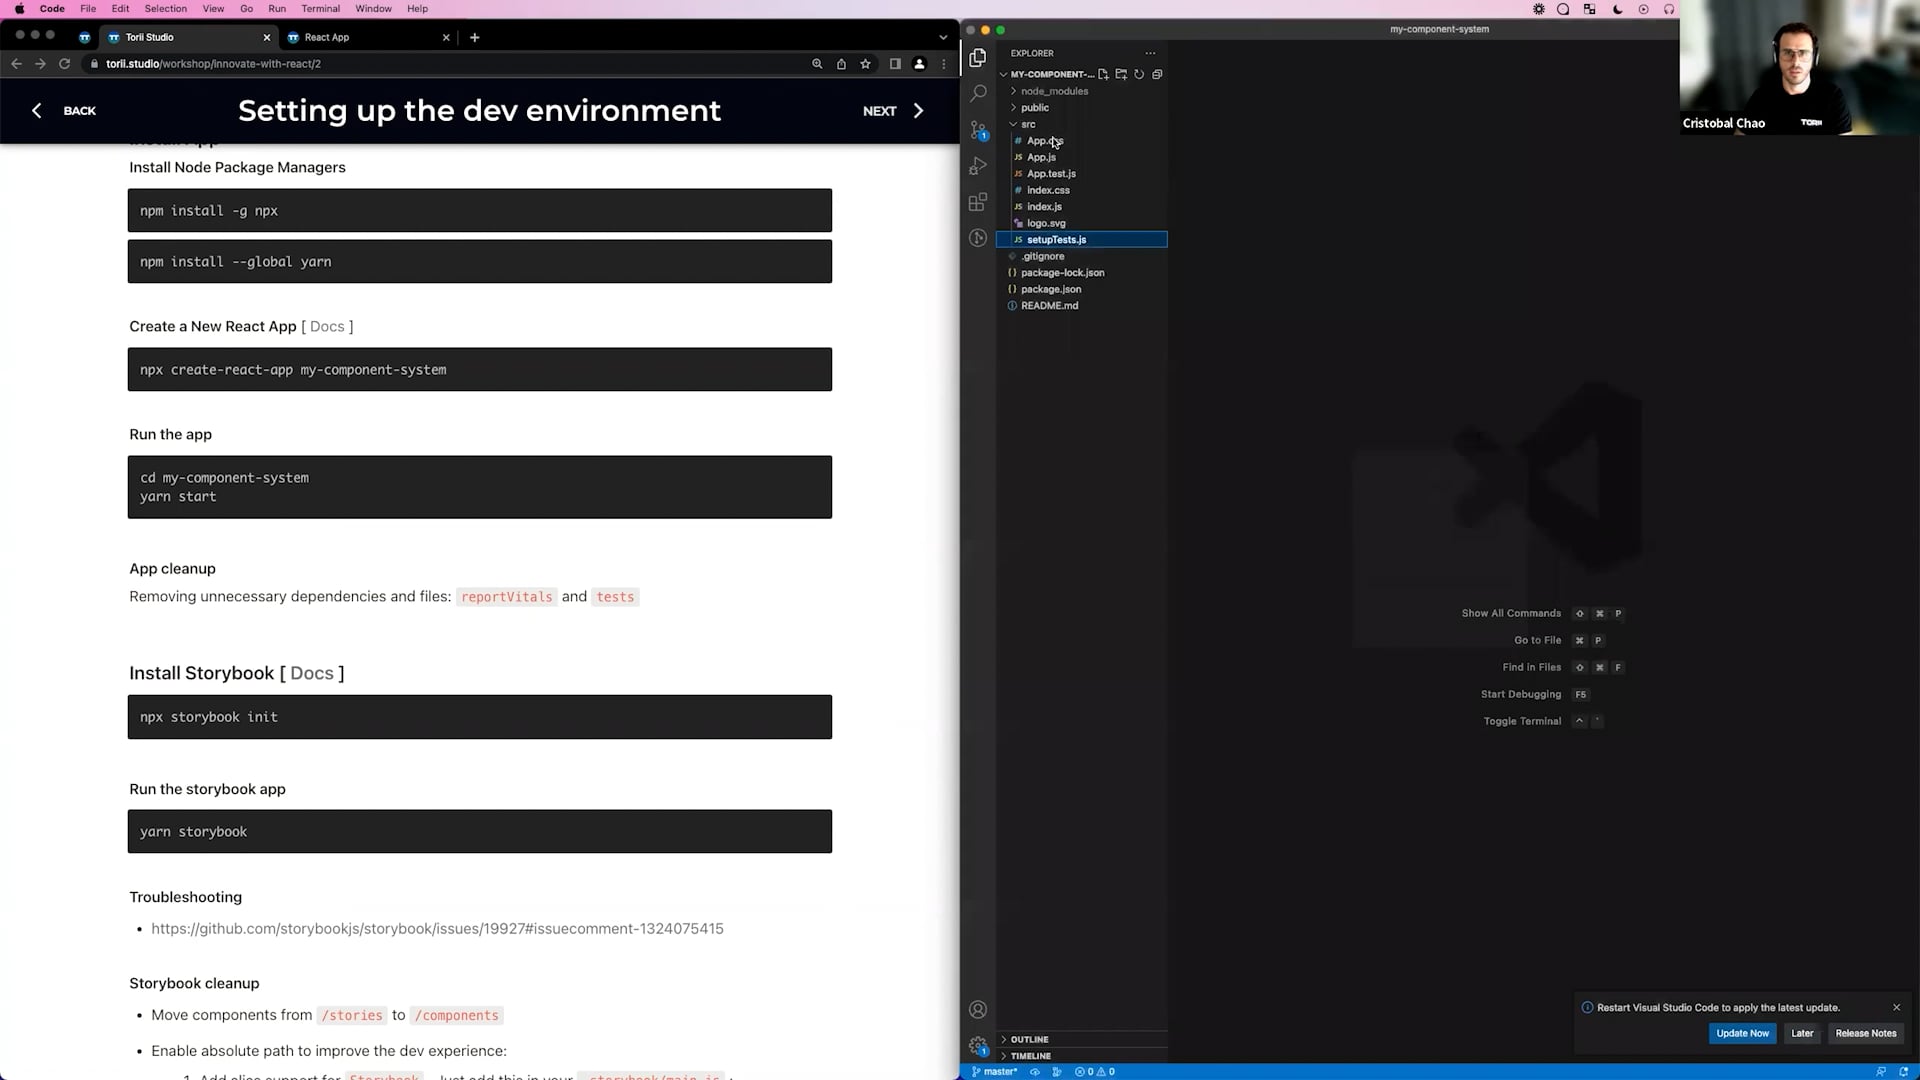Expand the public folder
Viewport: 1920px width, 1080px height.
(x=1082, y=107)
